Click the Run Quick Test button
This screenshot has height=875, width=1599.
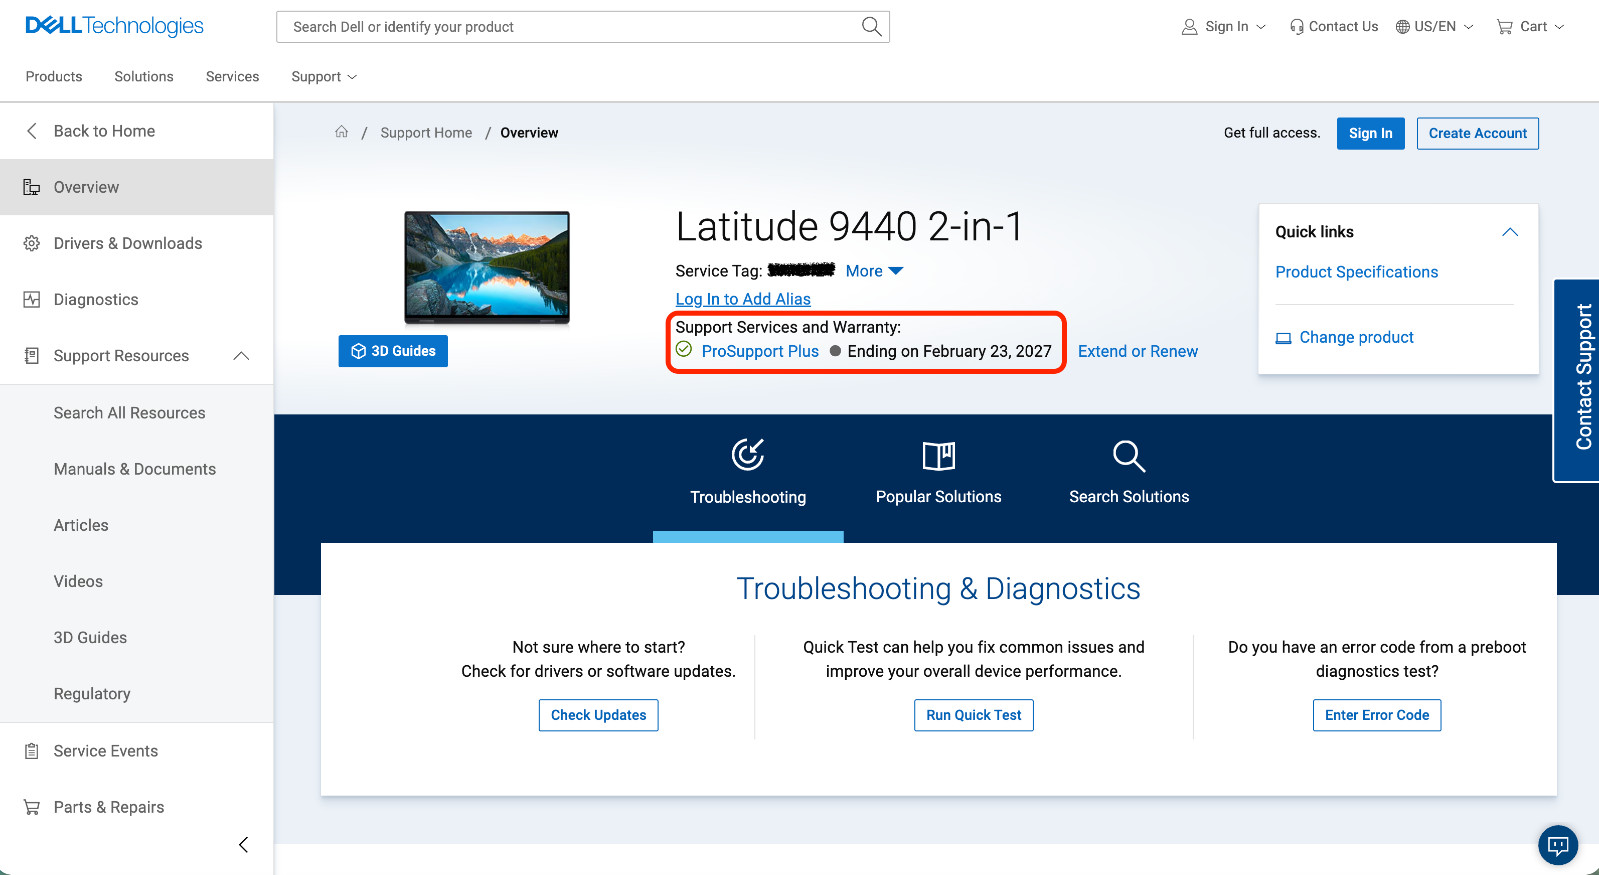973,715
